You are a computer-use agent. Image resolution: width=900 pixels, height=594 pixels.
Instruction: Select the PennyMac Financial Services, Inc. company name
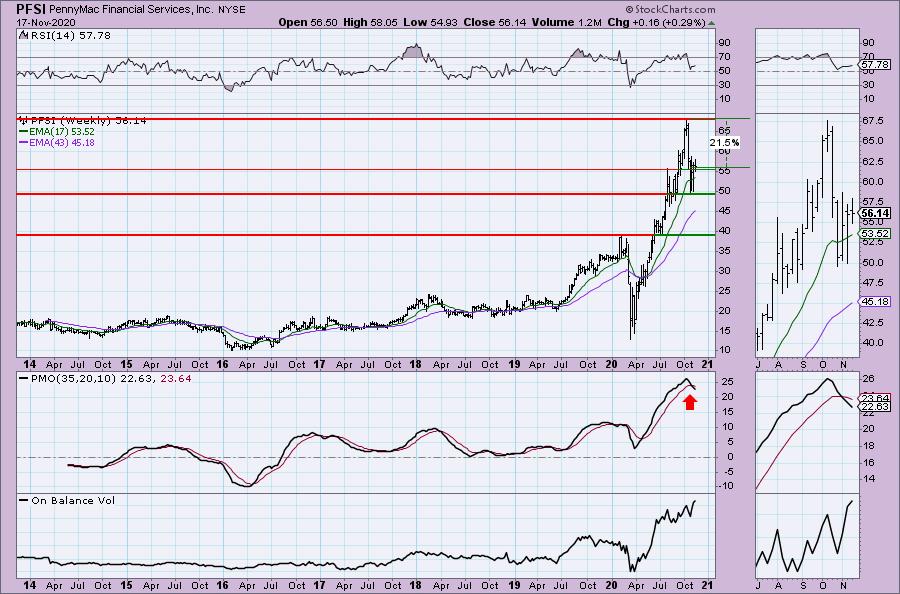(x=130, y=9)
